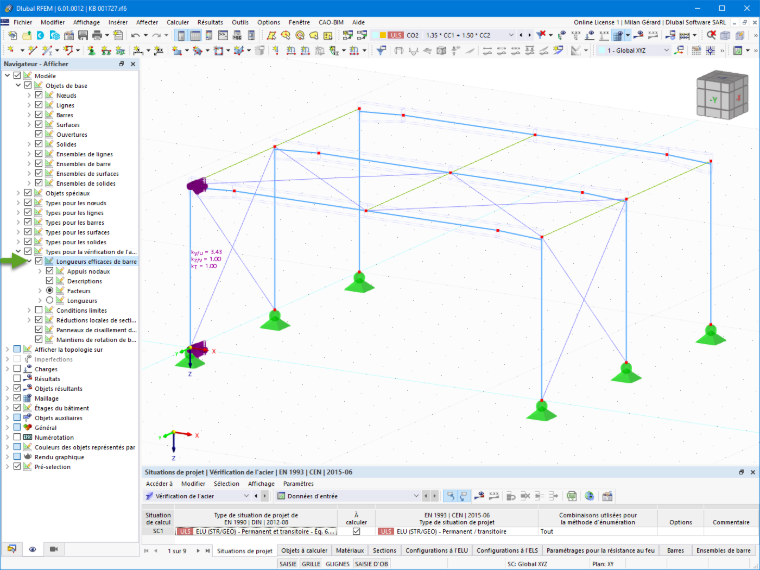Uncheck the Nœuds checkbox
This screenshot has width=760, height=570.
click(x=39, y=95)
